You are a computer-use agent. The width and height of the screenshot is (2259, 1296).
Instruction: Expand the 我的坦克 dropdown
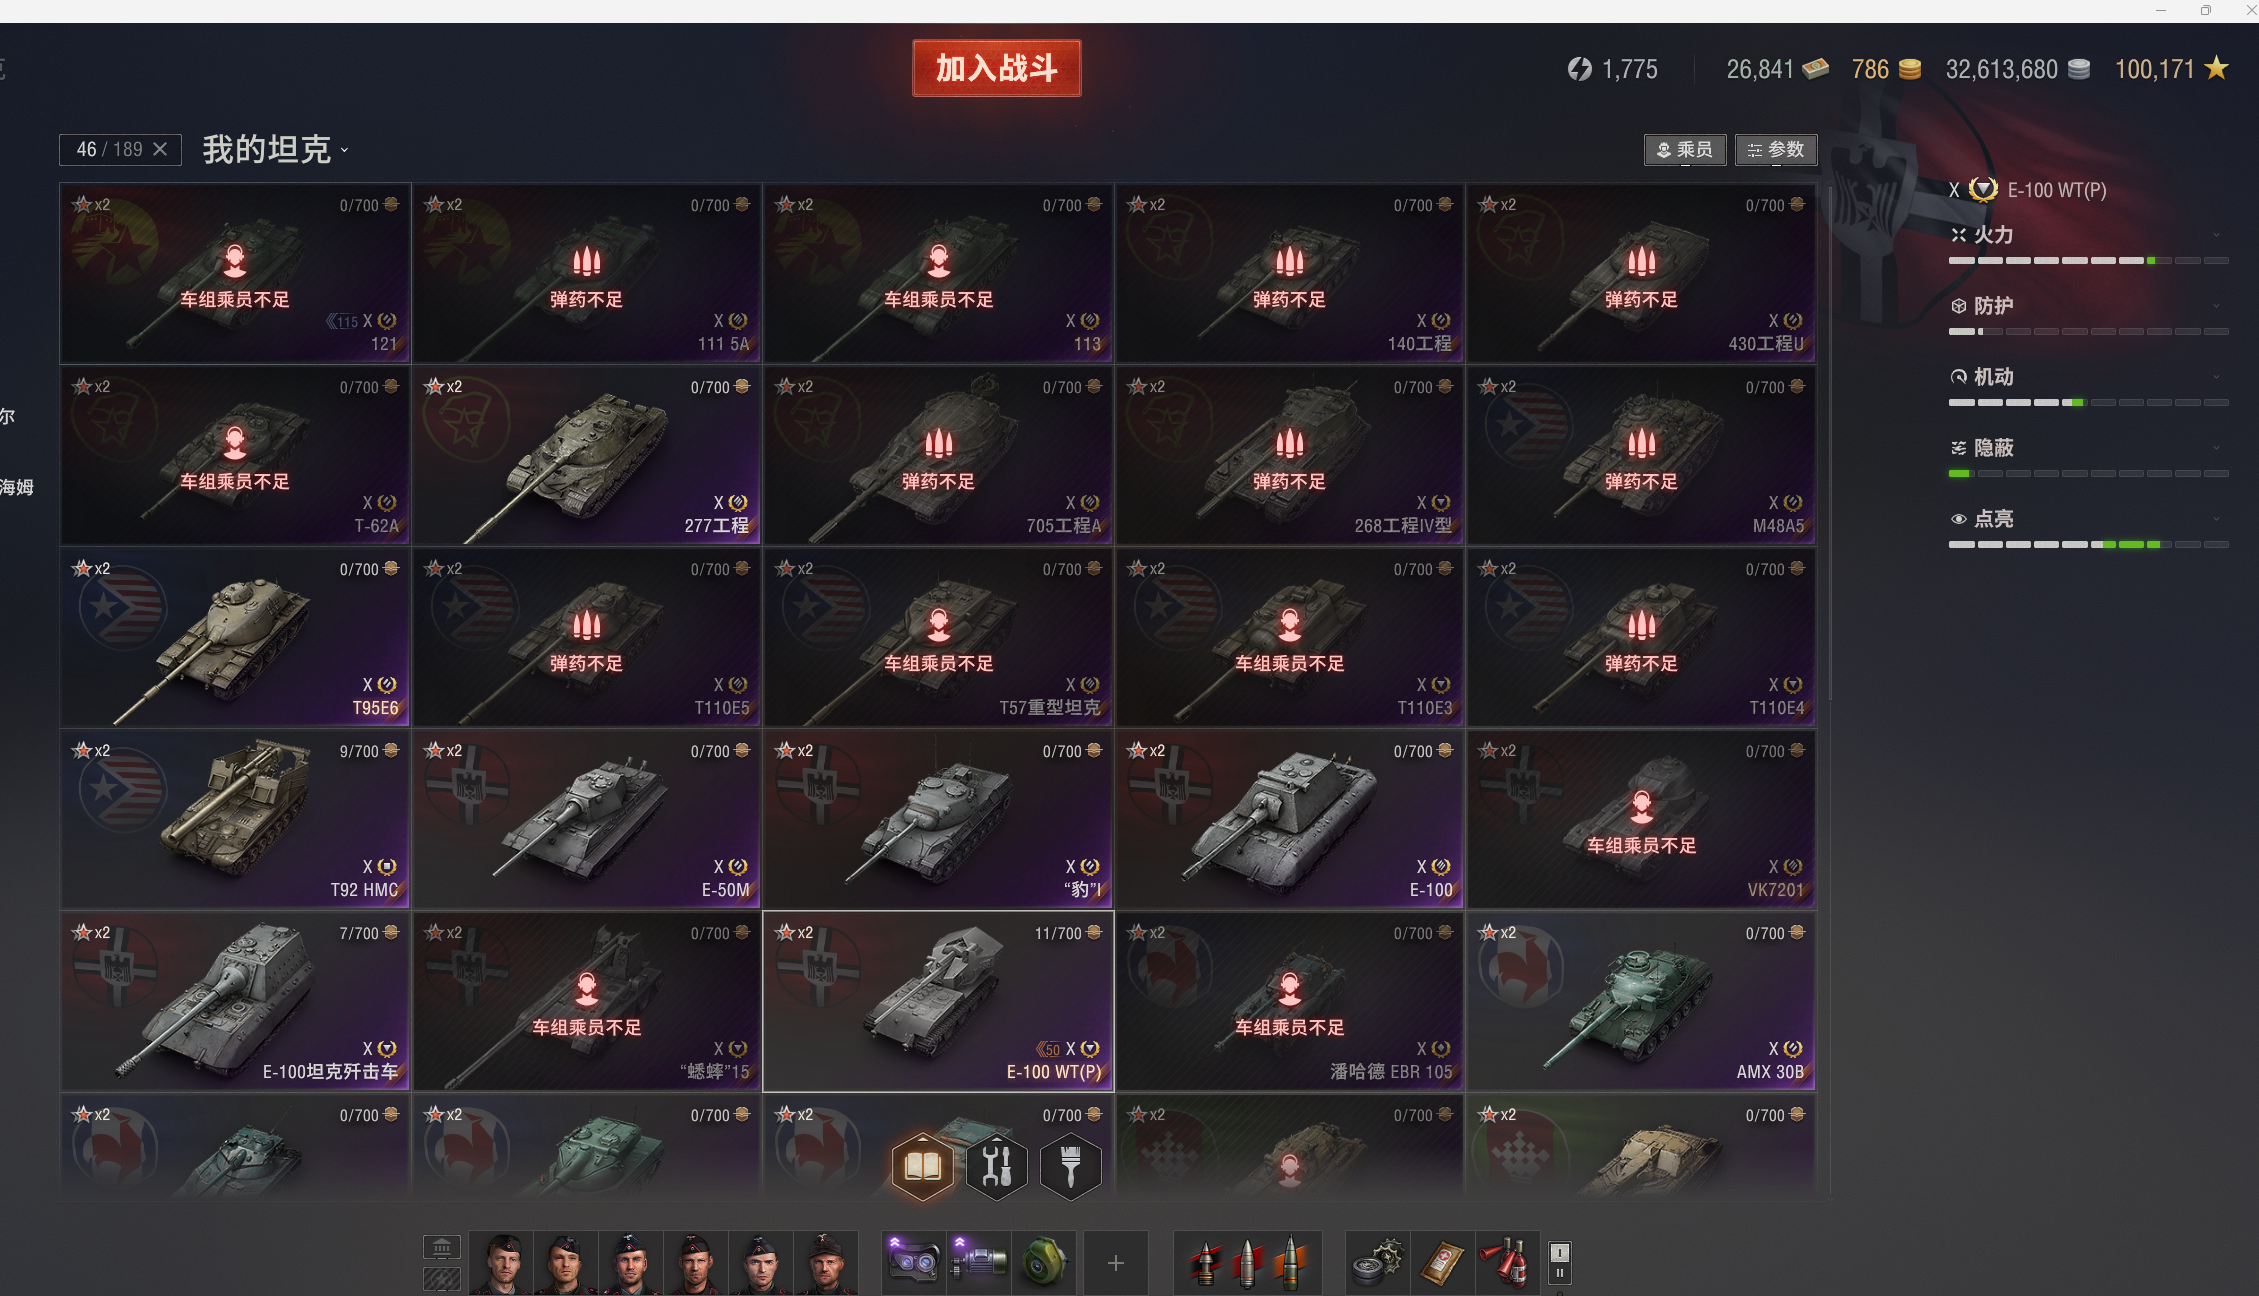point(276,150)
